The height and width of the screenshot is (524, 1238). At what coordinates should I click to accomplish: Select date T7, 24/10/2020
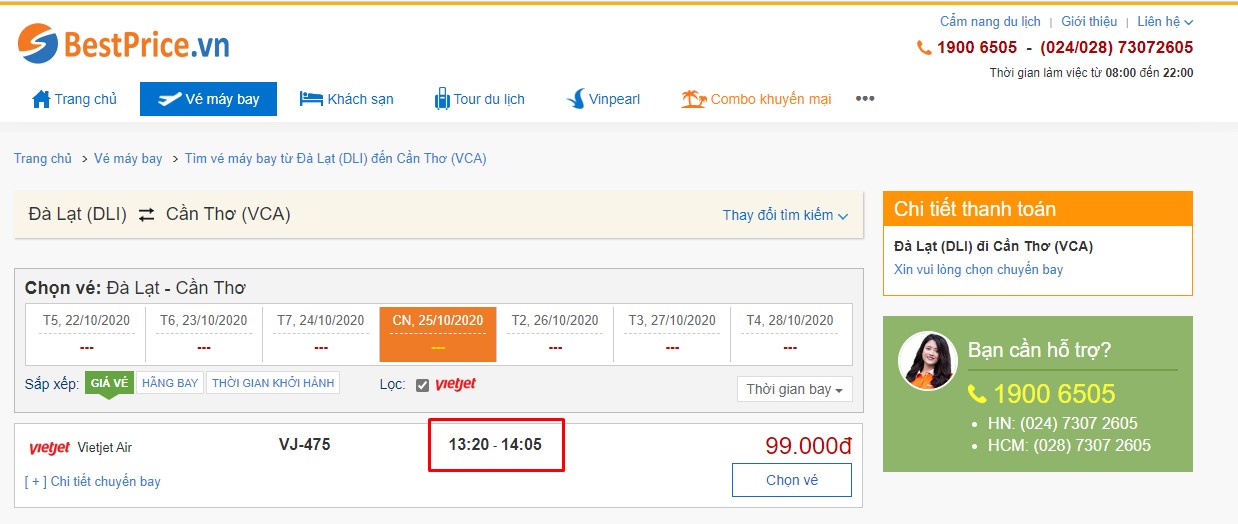[x=321, y=333]
